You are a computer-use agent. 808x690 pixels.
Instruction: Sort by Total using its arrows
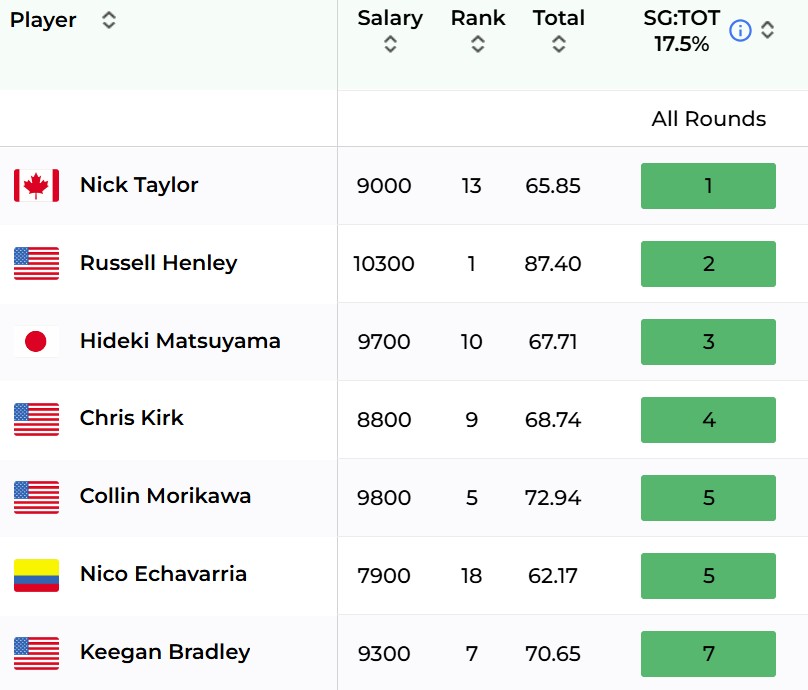559,44
